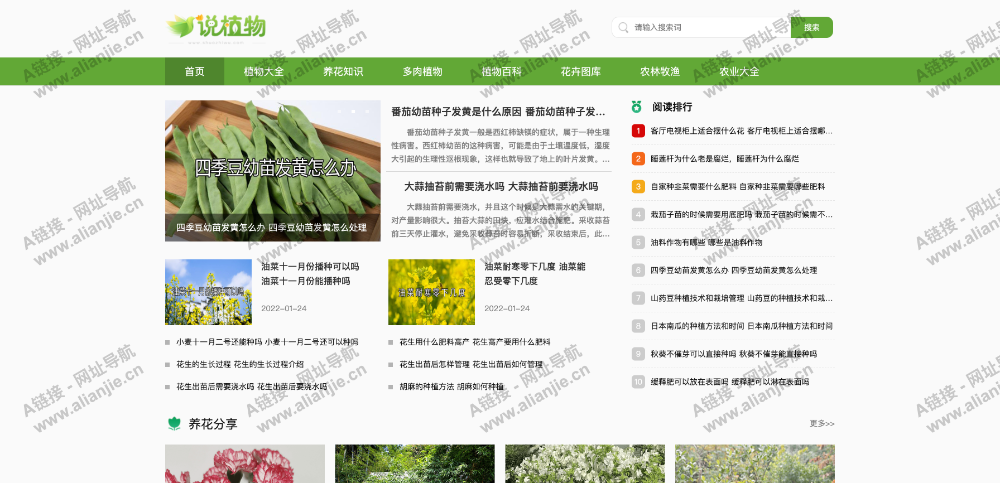Click the 更多>> link in 养花分享

point(821,424)
